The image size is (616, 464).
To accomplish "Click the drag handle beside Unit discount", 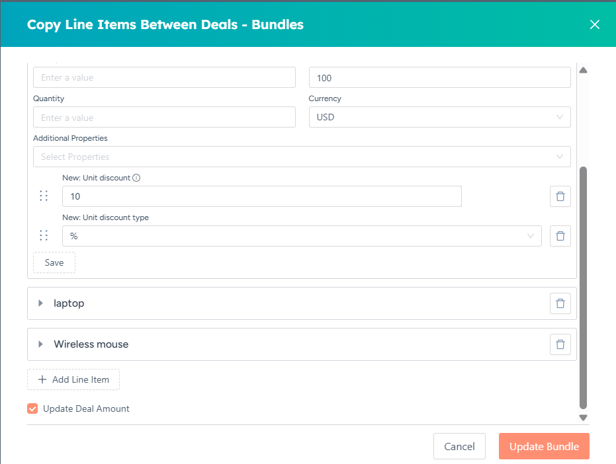I will pos(44,196).
